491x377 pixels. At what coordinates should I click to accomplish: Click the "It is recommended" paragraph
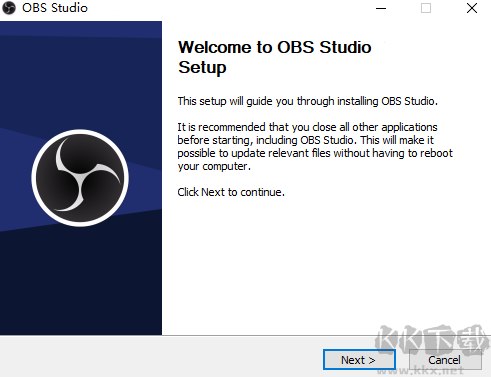pyautogui.click(x=315, y=146)
